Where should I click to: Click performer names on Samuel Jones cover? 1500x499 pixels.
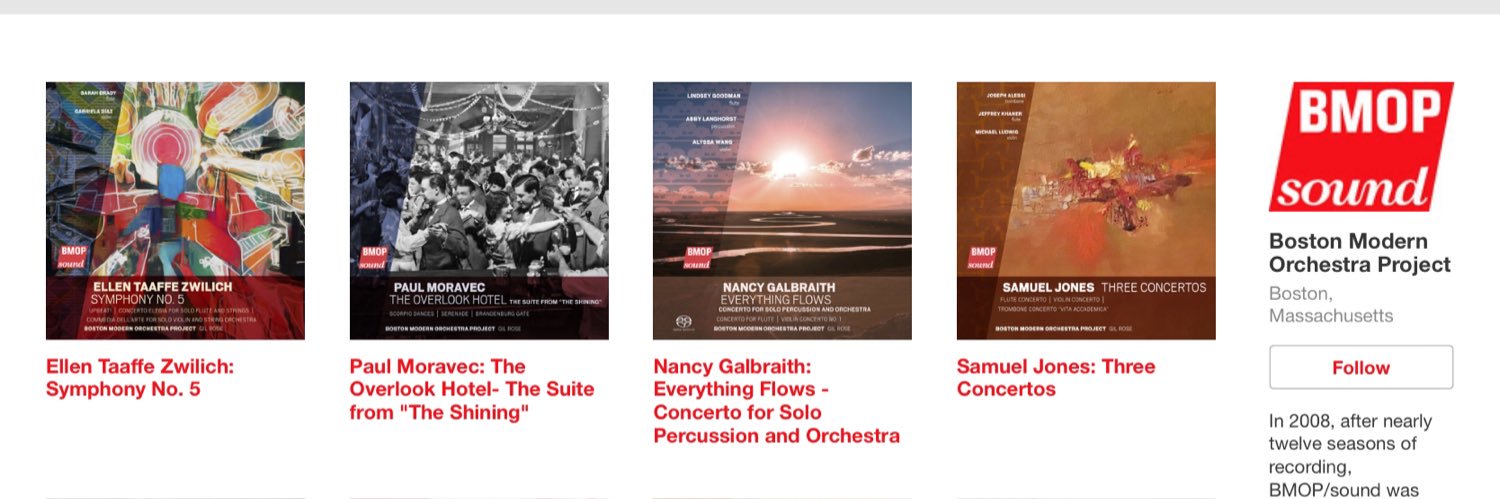point(1004,115)
